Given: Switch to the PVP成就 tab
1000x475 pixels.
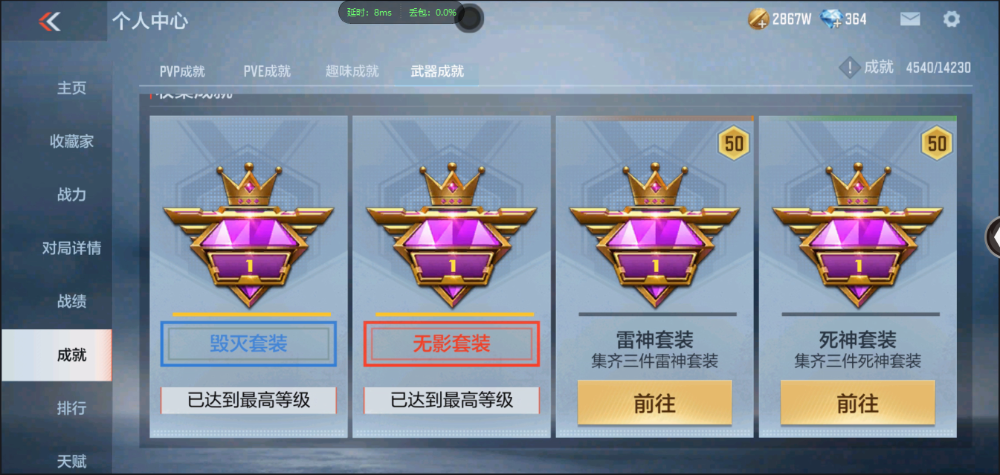Looking at the screenshot, I should point(182,71).
